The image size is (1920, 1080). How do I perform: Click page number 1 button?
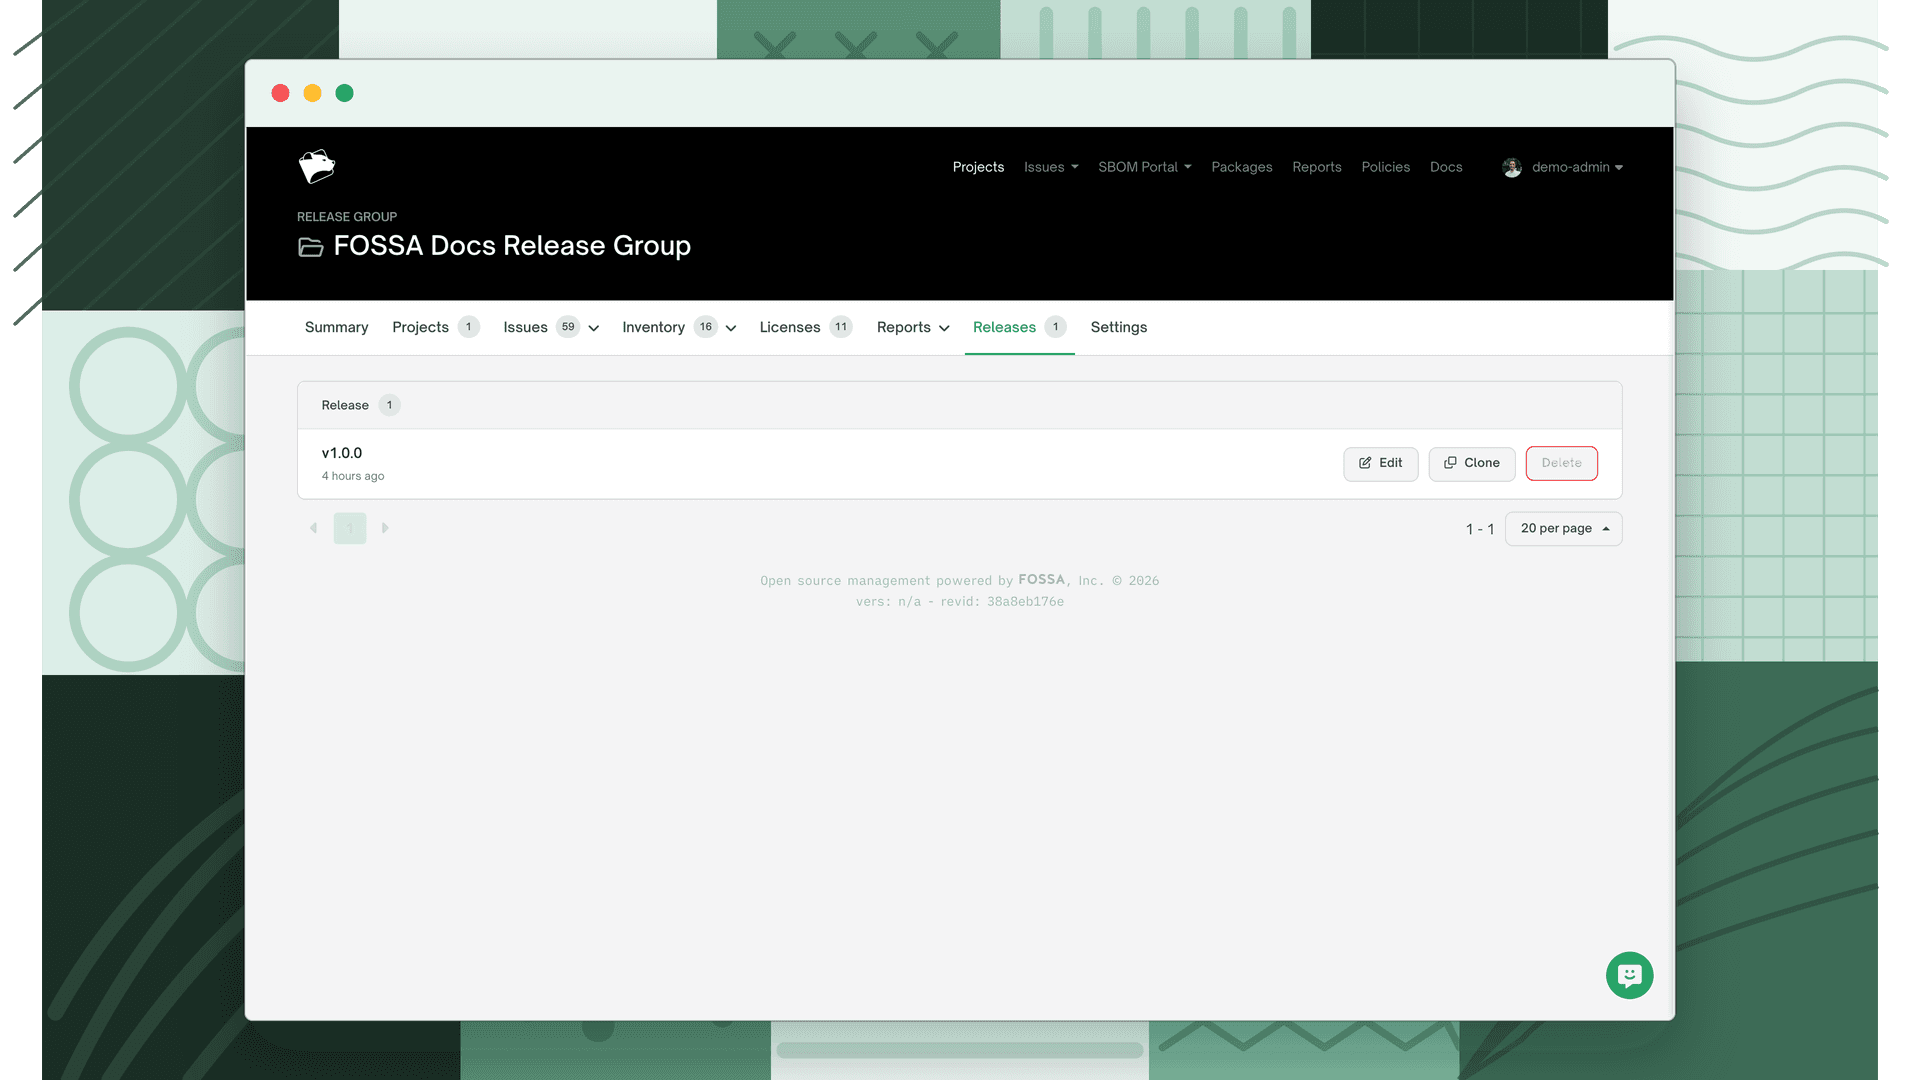click(x=350, y=528)
